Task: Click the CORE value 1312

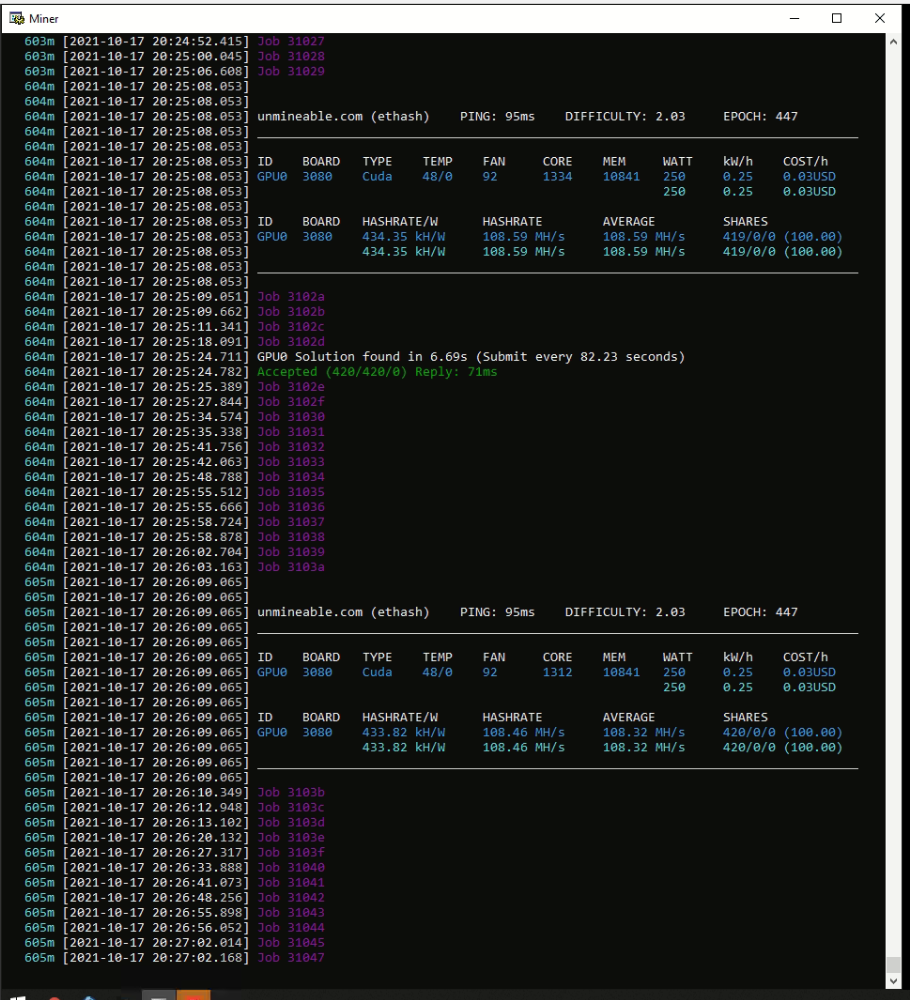Action: [557, 672]
